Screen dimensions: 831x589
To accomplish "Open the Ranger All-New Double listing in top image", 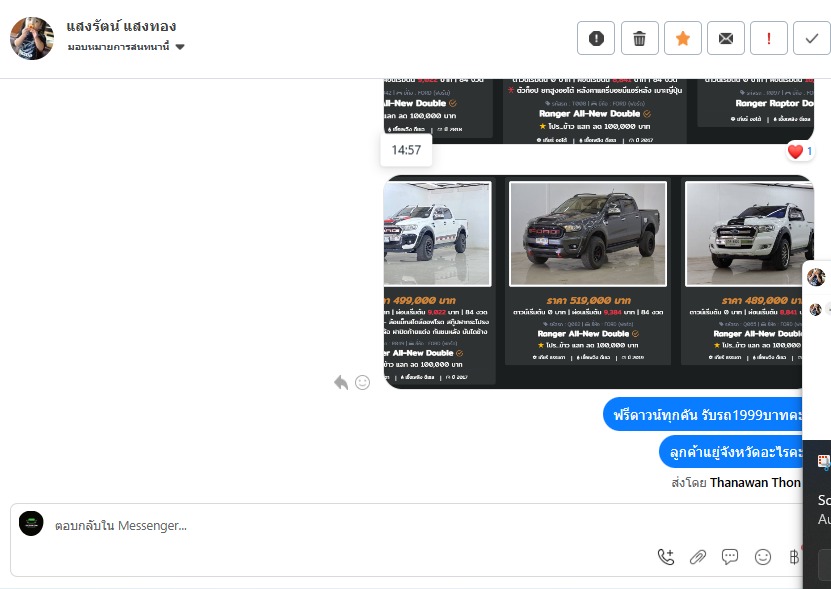I will click(595, 111).
